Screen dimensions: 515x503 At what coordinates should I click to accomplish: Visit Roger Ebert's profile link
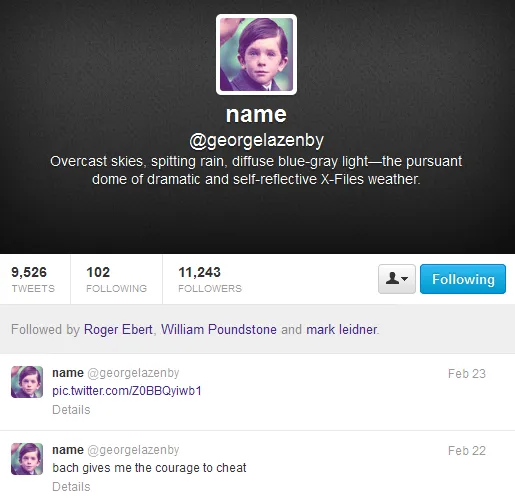[118, 329]
